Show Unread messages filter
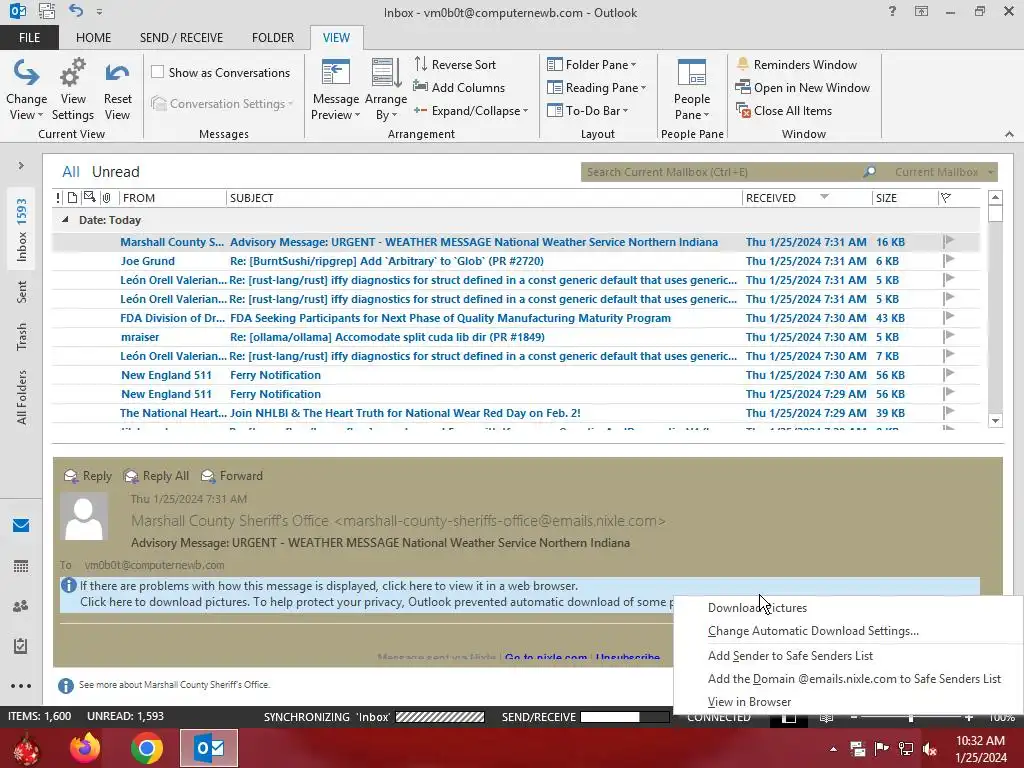Screen dimensions: 1024x768 point(116,172)
